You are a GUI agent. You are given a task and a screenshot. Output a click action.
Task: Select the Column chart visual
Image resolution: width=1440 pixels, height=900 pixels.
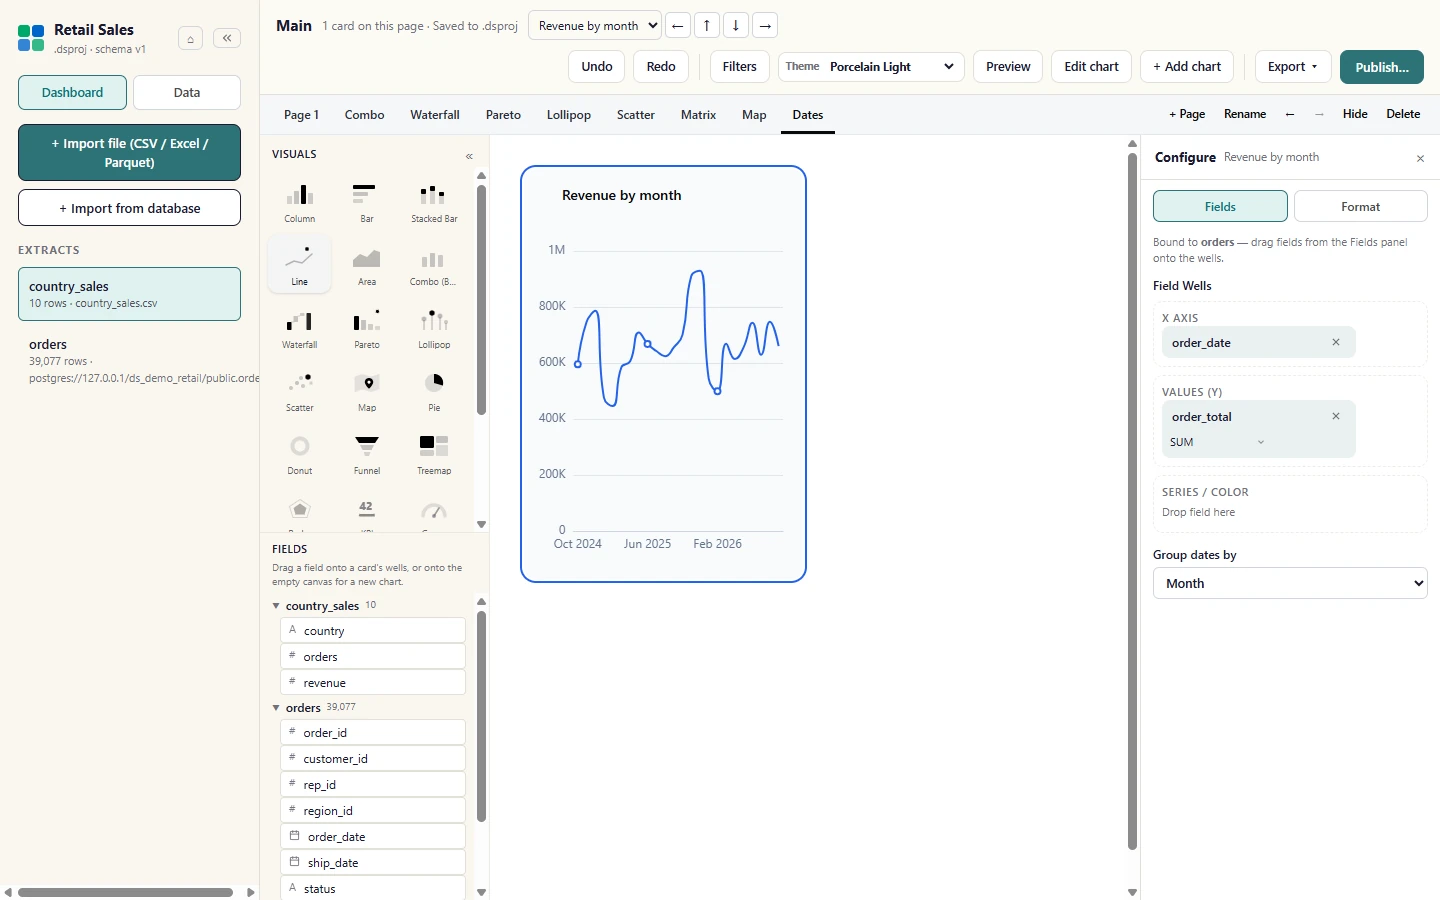(x=300, y=203)
